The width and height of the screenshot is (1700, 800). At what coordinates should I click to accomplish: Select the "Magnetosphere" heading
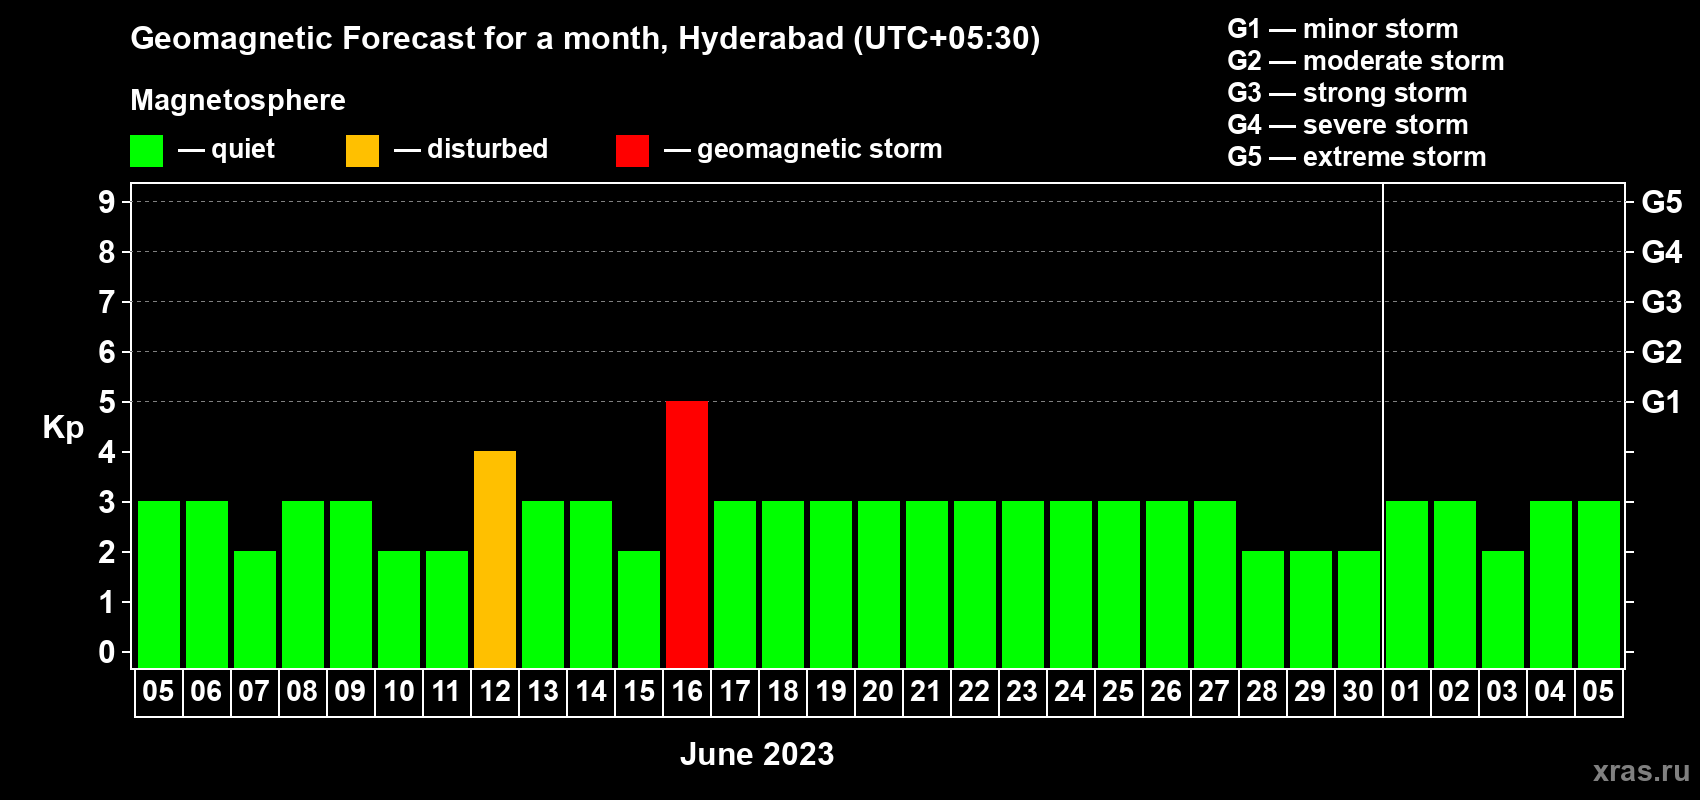[x=238, y=100]
